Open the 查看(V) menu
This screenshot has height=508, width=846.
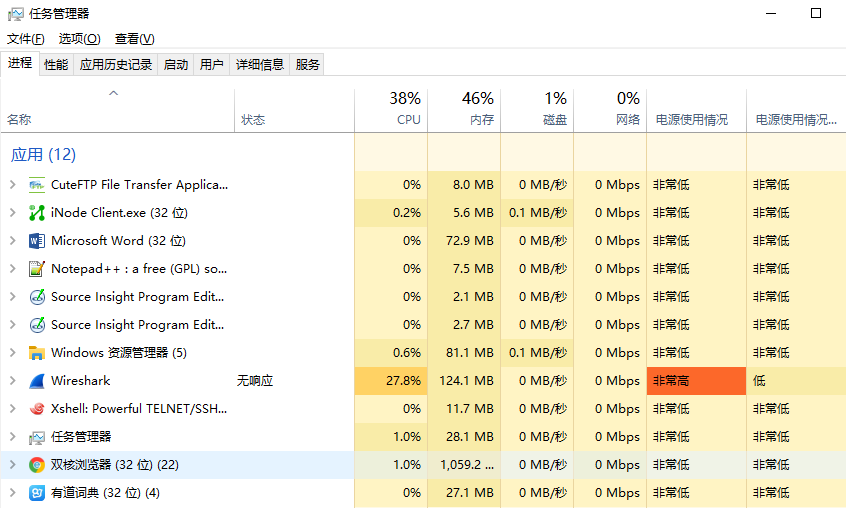point(134,39)
